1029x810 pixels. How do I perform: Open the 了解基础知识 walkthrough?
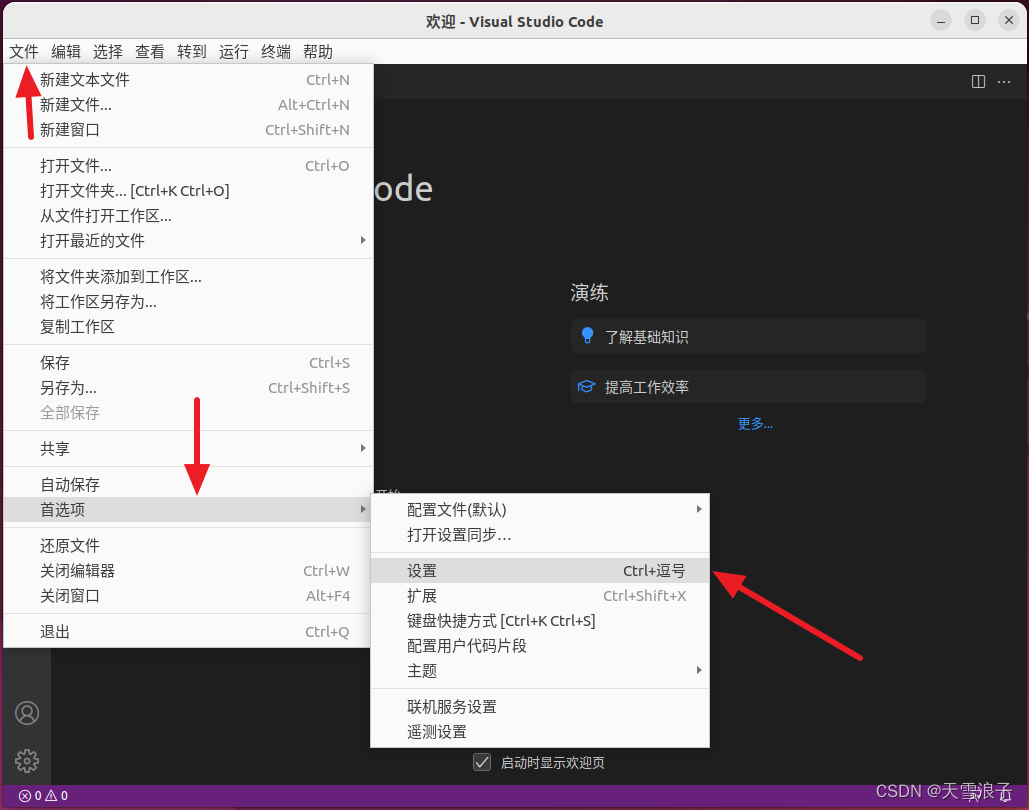[748, 336]
